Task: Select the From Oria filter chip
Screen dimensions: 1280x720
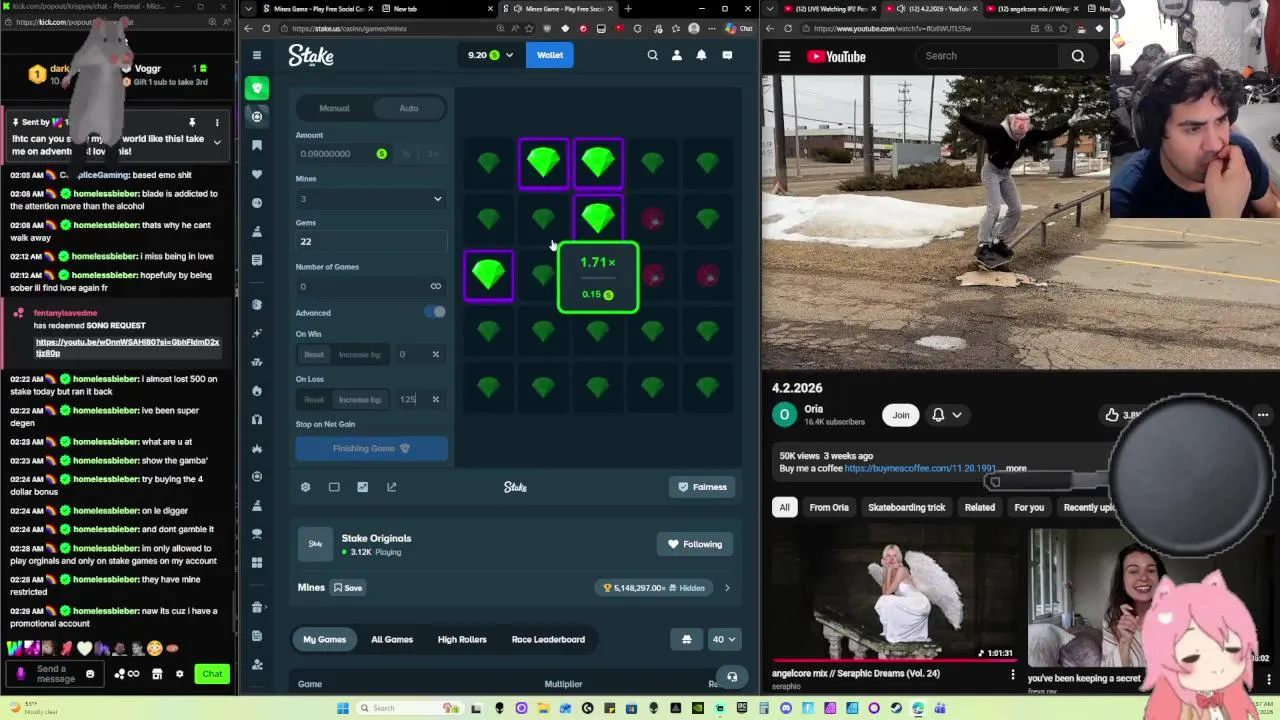Action: click(x=829, y=507)
